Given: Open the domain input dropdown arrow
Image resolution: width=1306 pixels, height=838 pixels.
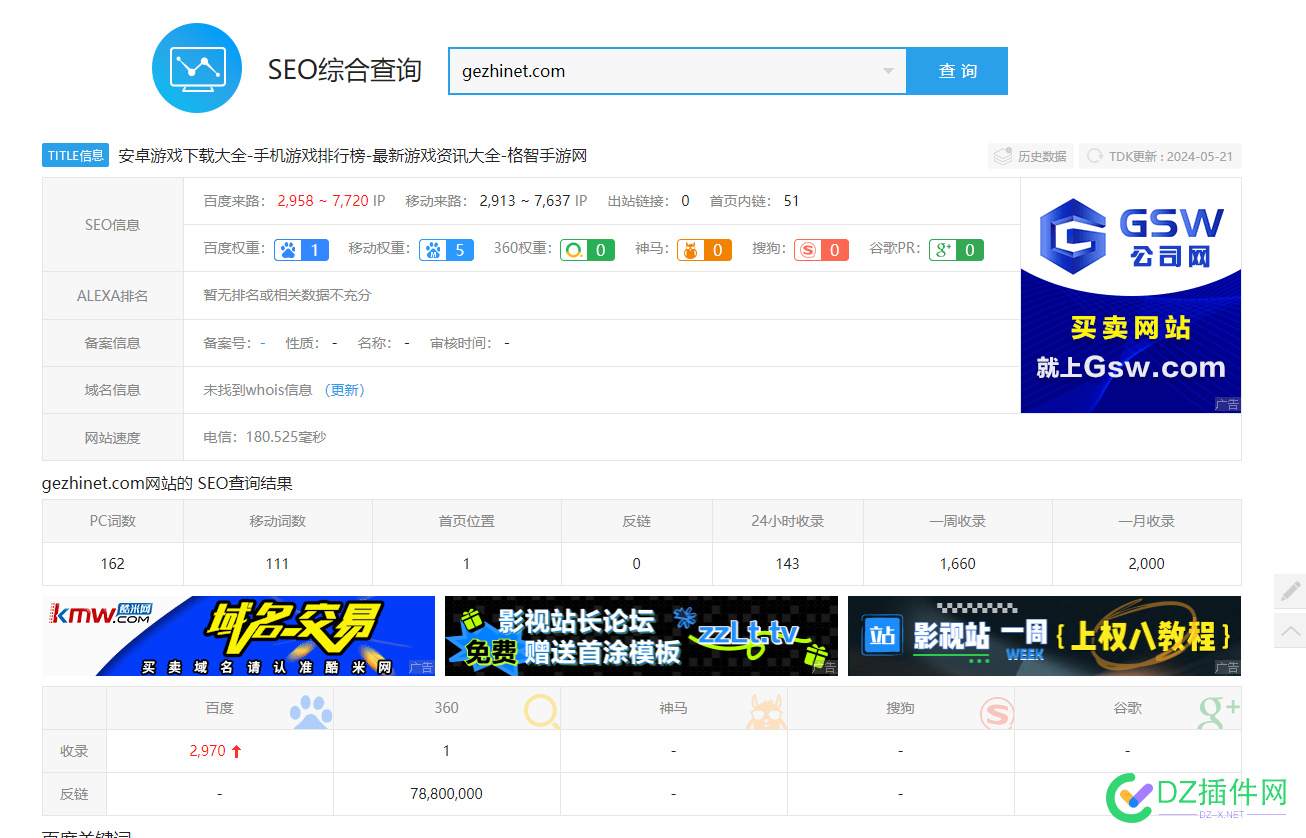Looking at the screenshot, I should [888, 71].
